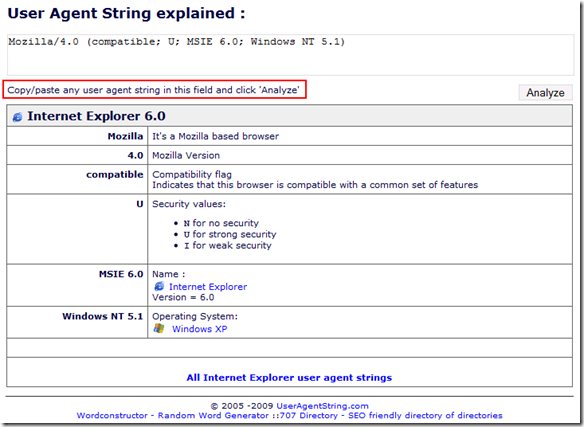Click 'I for weak security' bullet
584x427 pixels.
228,245
